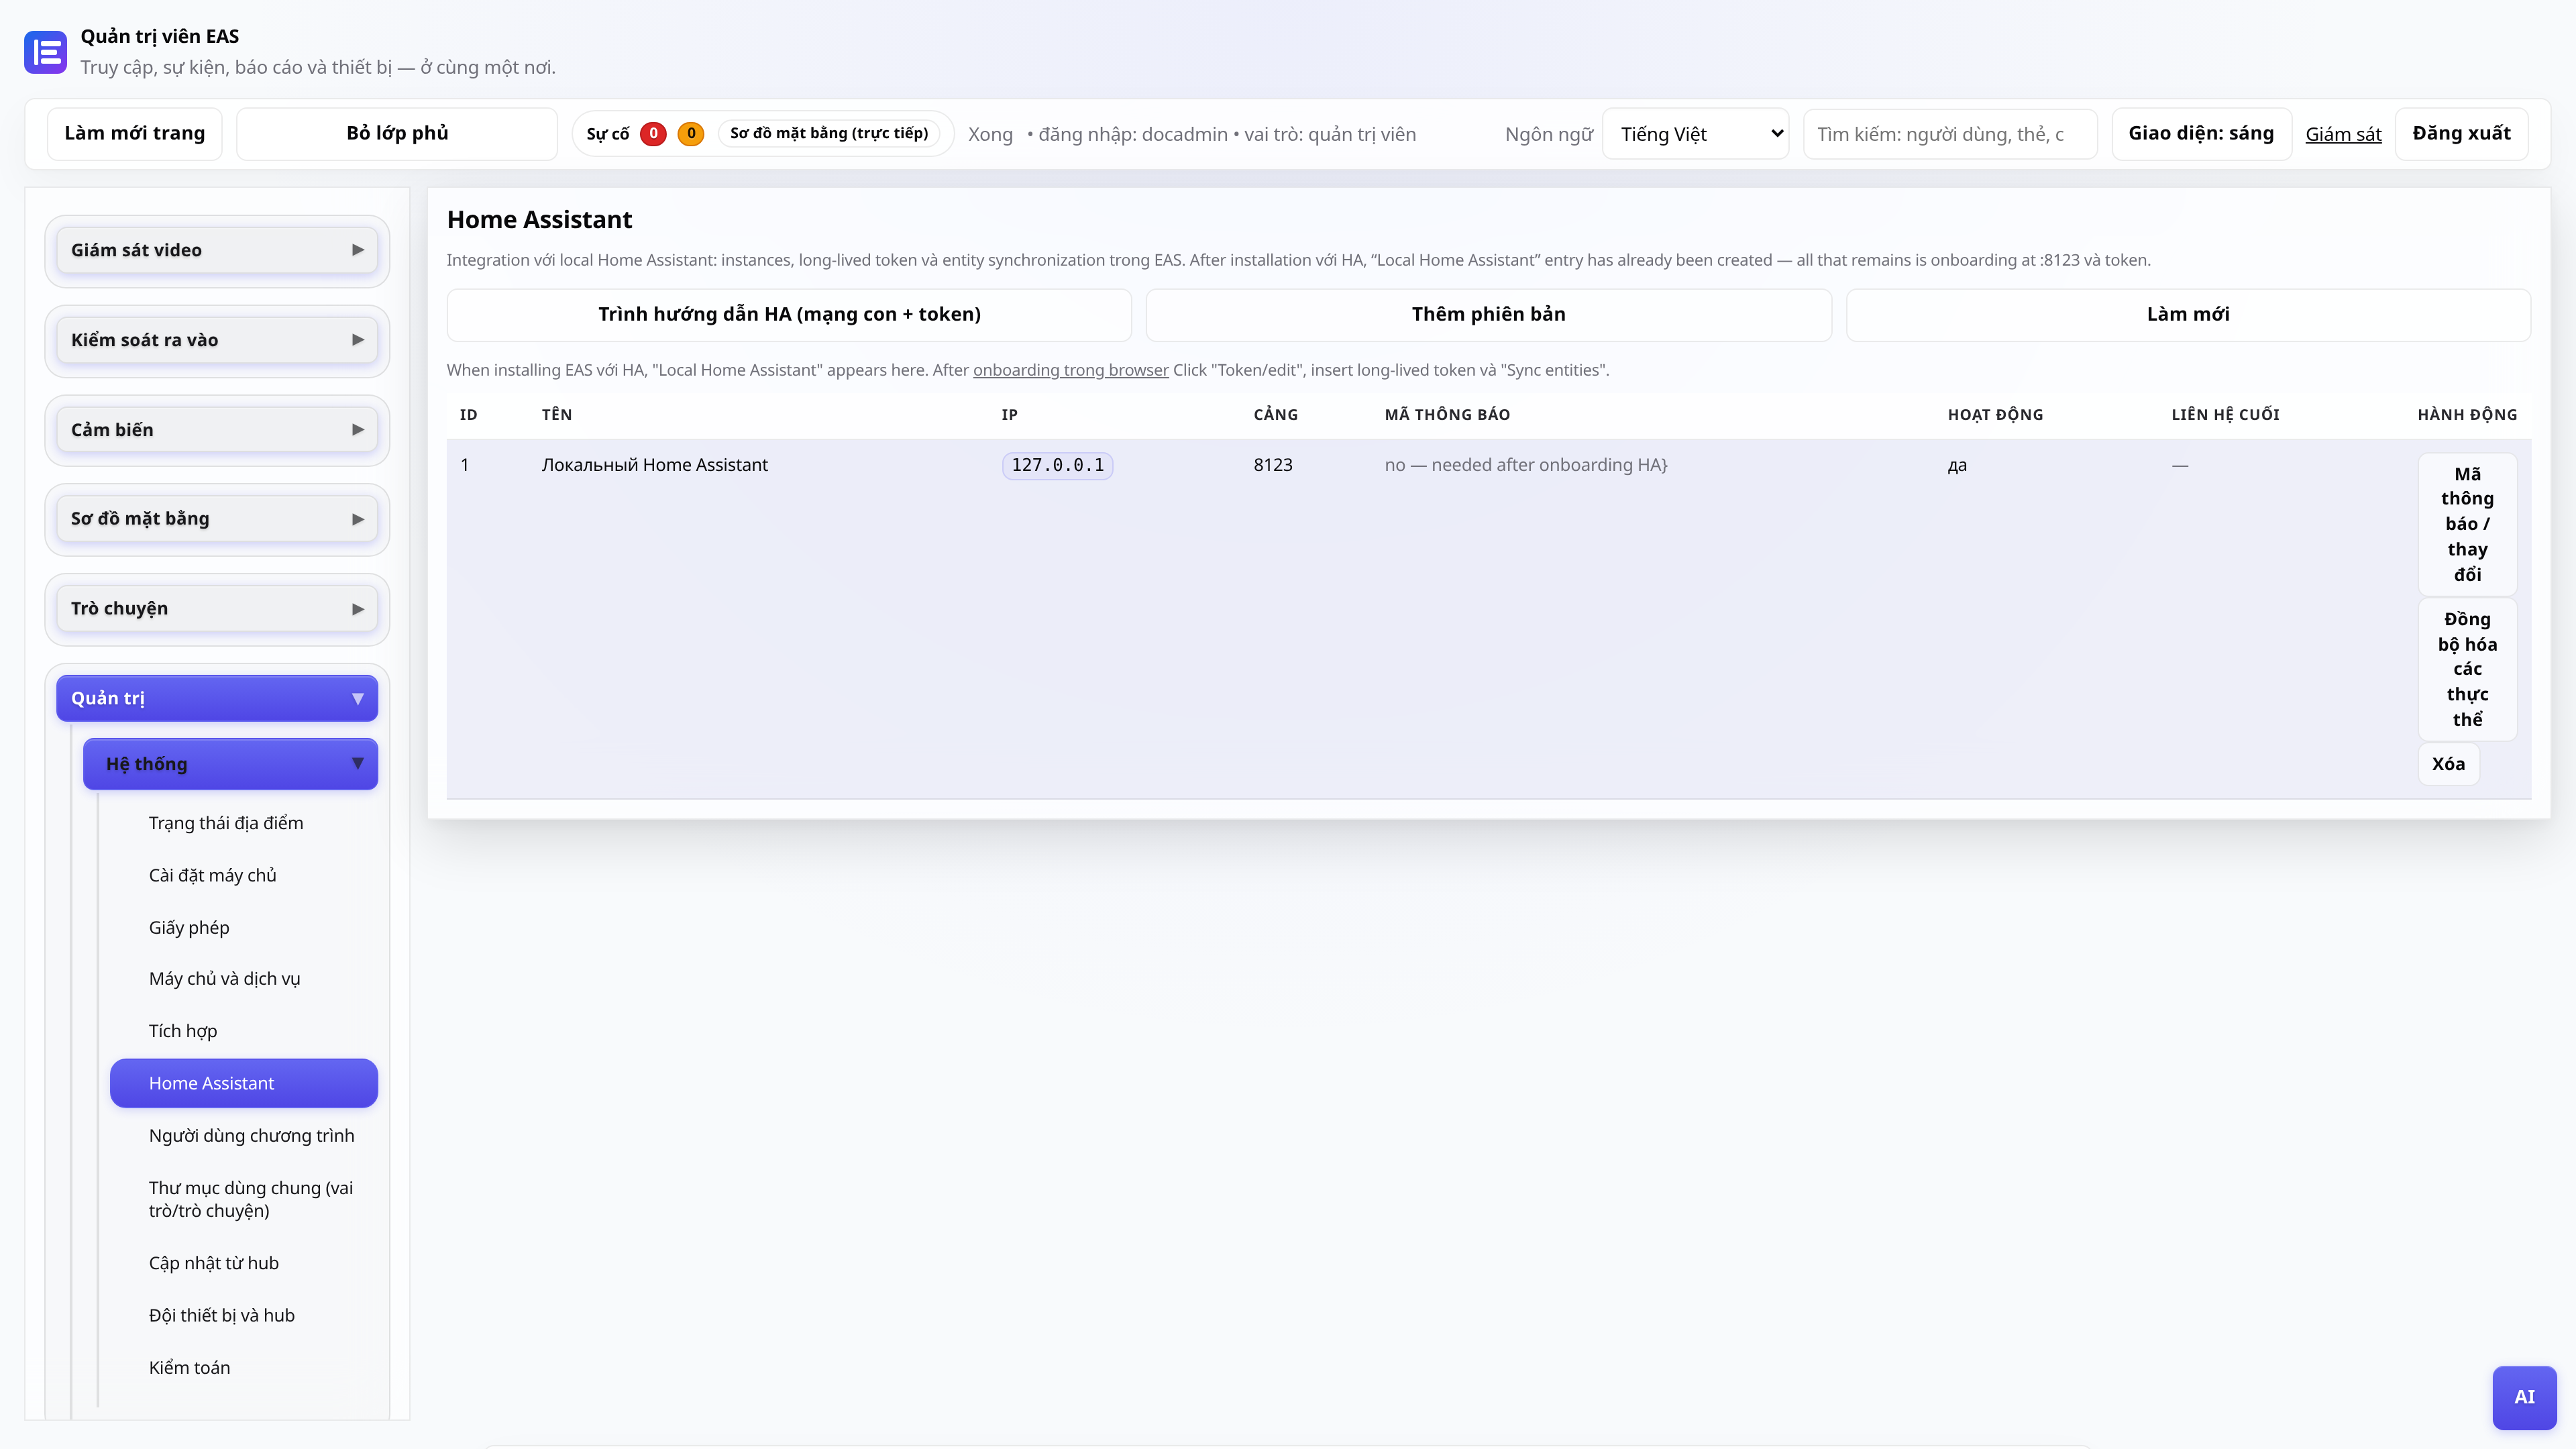Click the TÊN column header

557,415
